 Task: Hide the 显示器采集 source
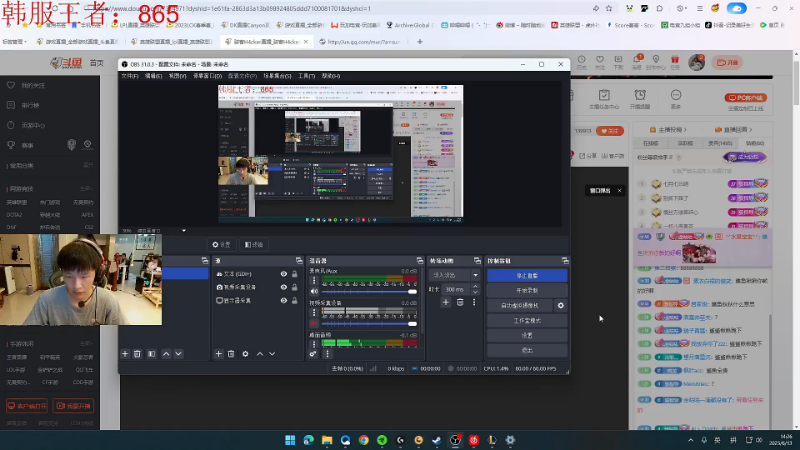(284, 301)
